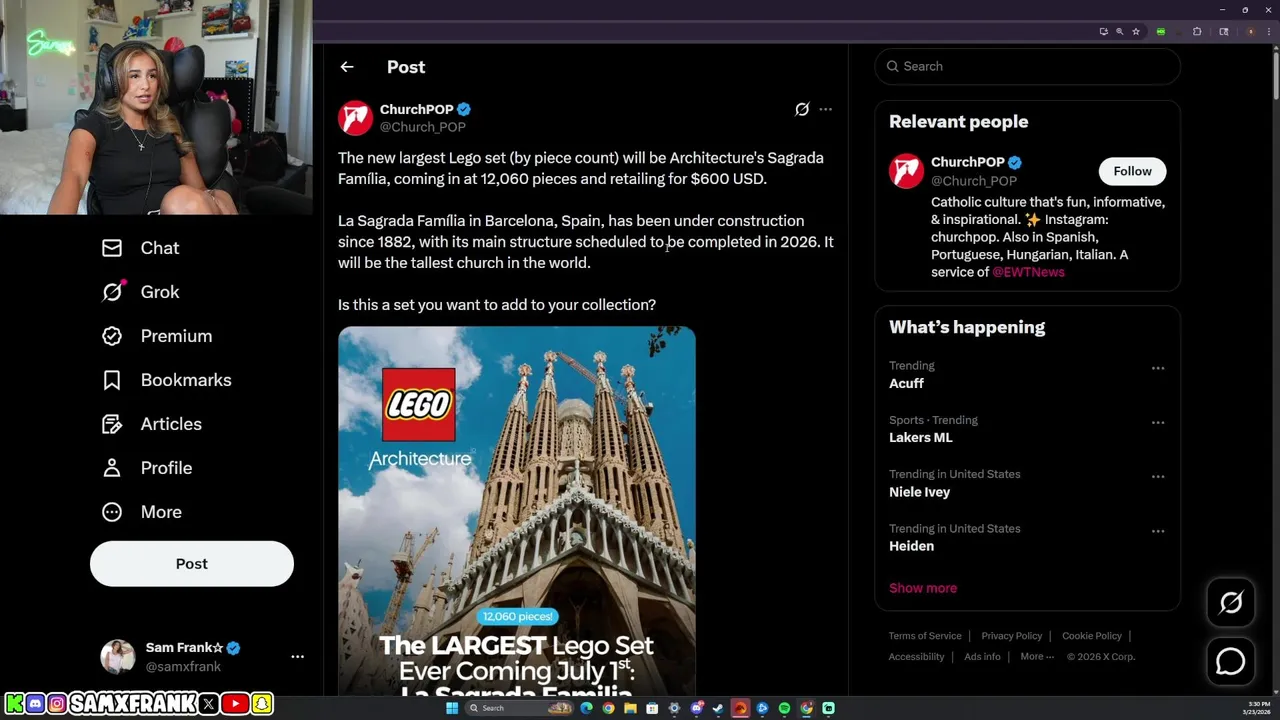Open @EWTNews mention link
The height and width of the screenshot is (720, 1280).
(x=1028, y=272)
